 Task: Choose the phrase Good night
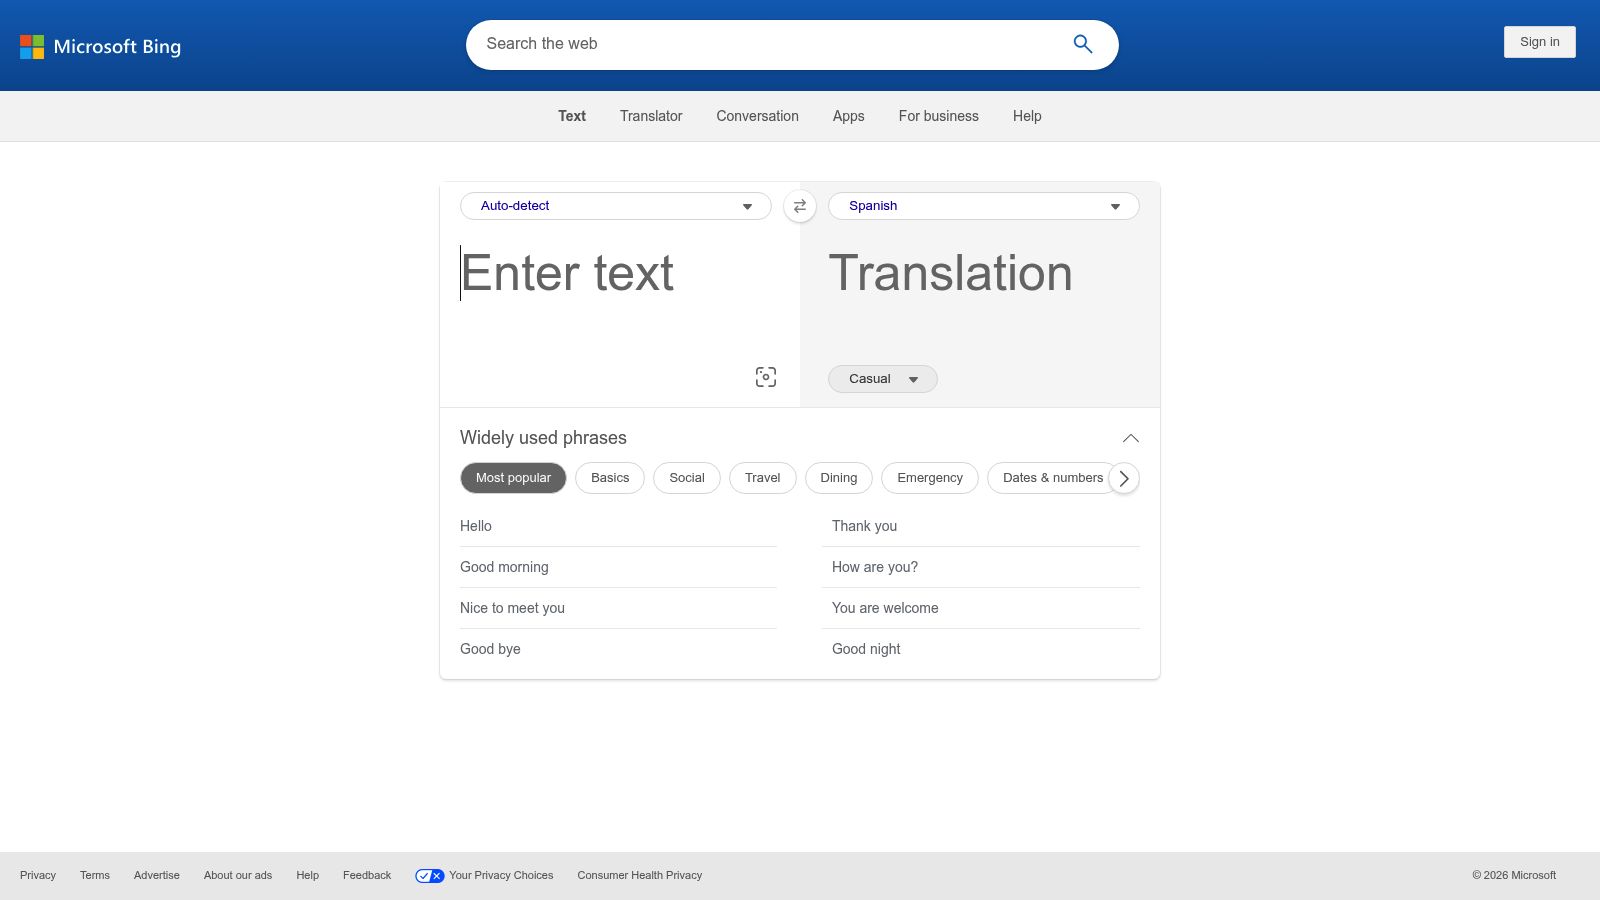click(x=981, y=649)
